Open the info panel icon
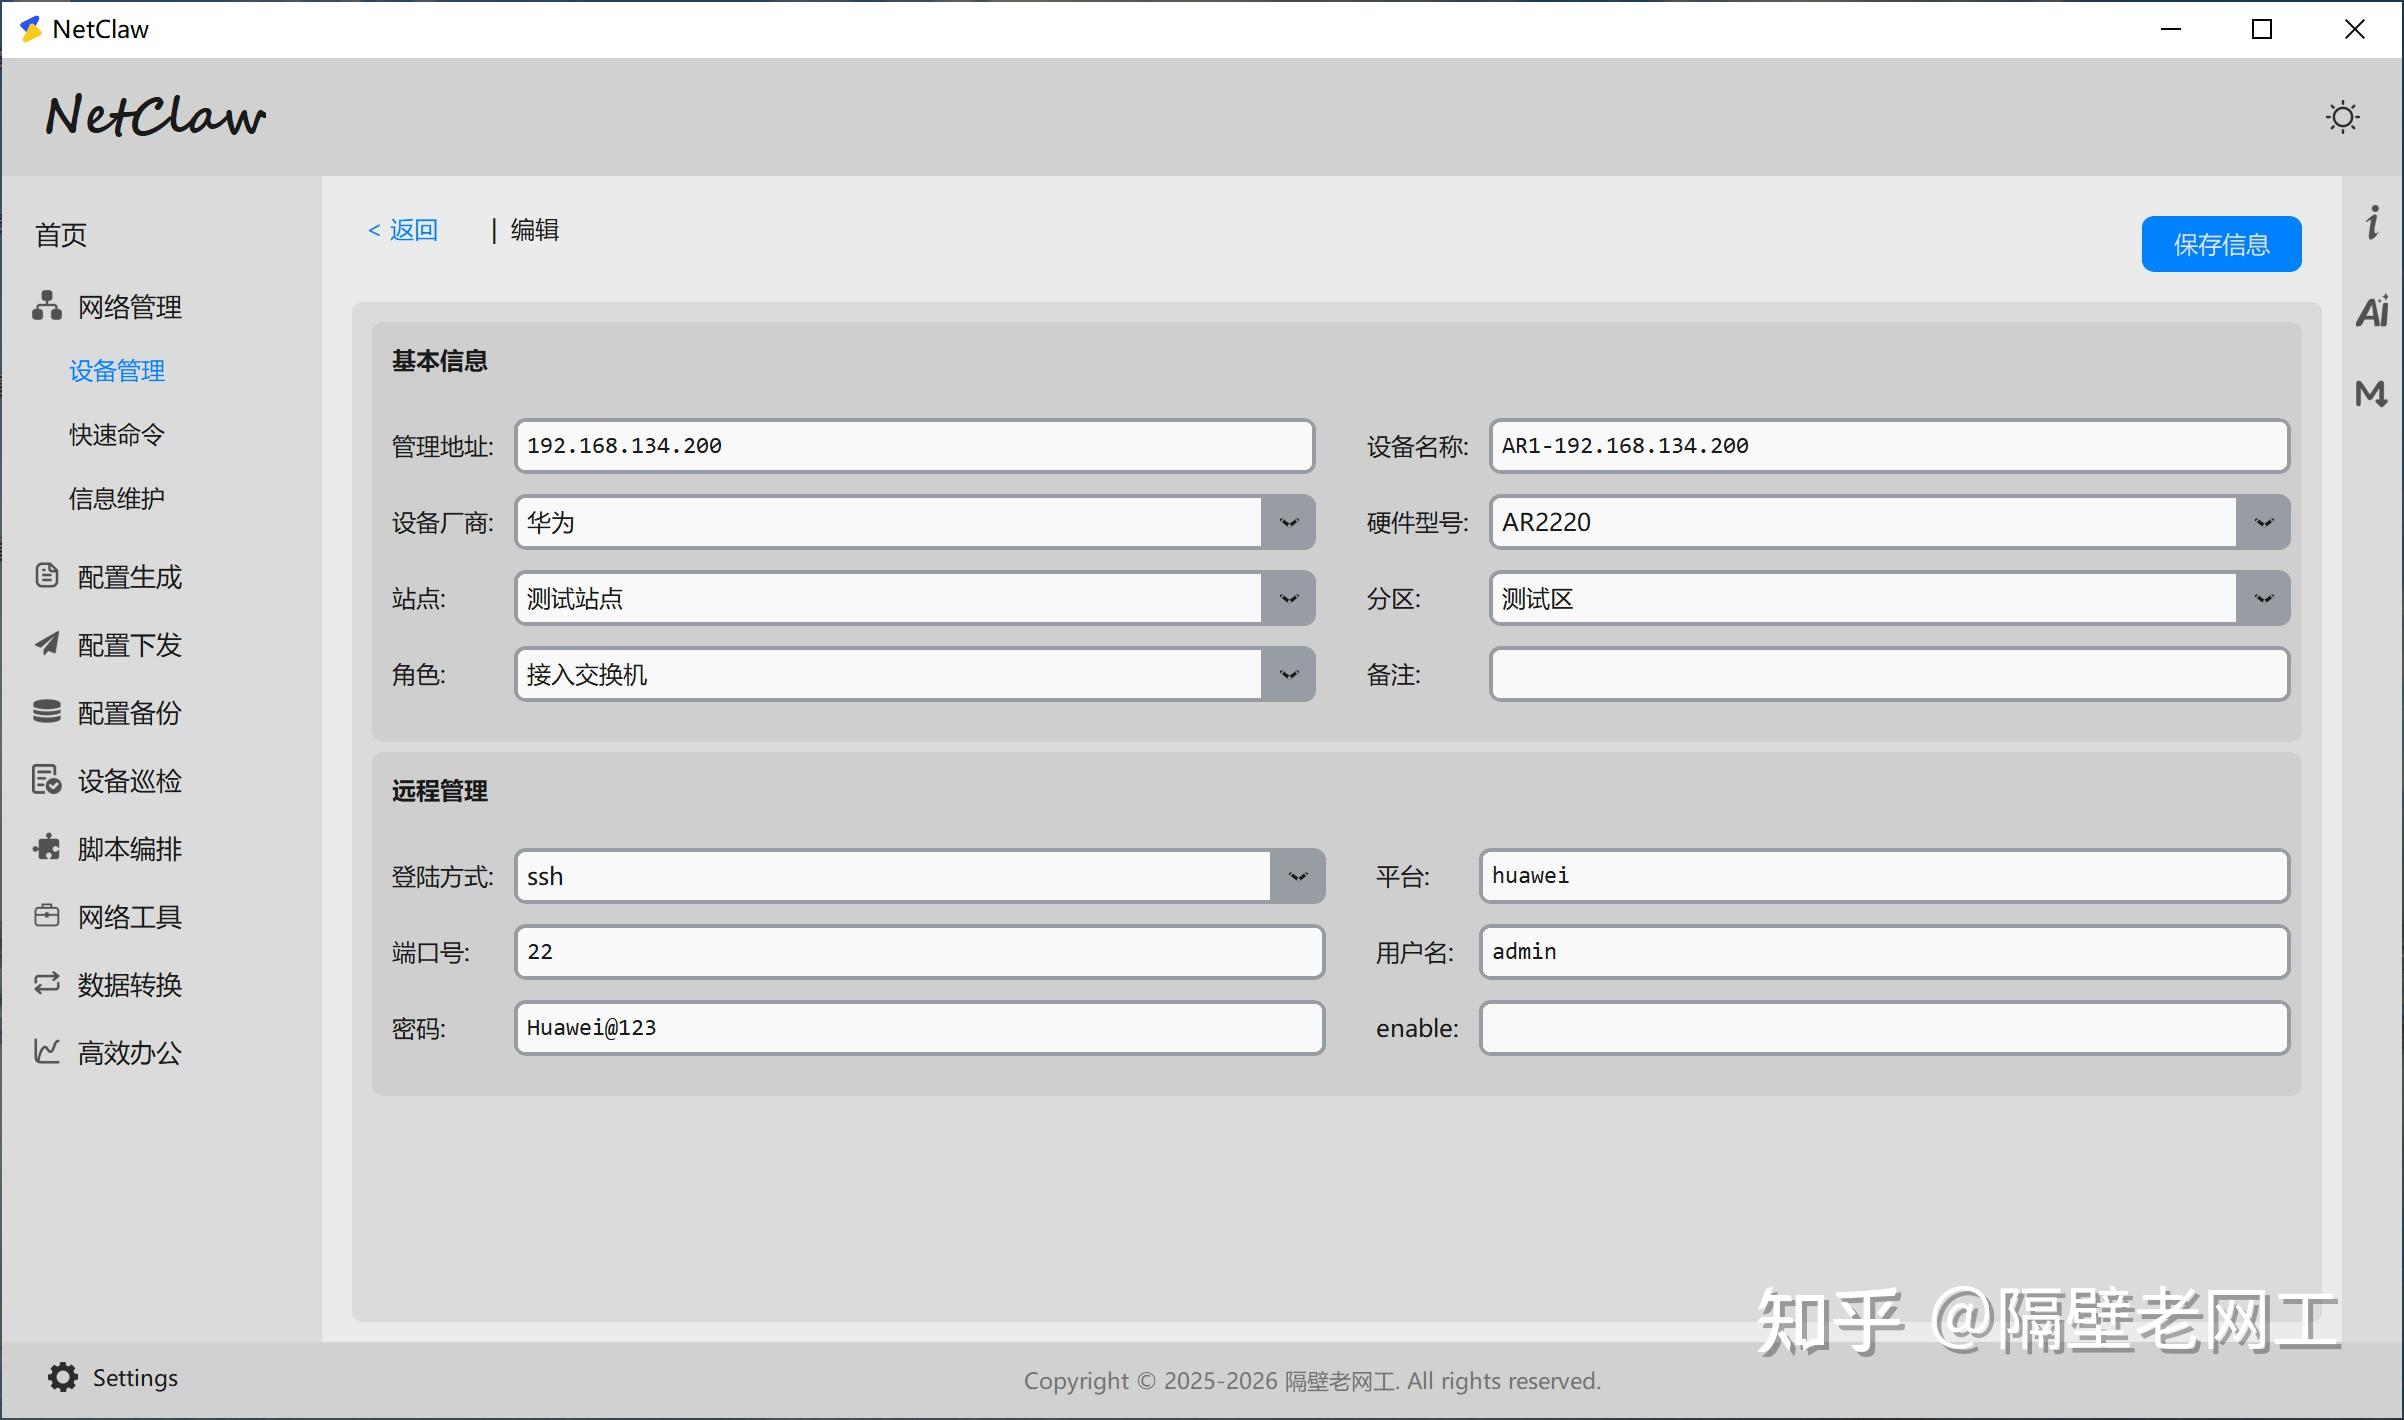Viewport: 2404px width, 1420px height. (x=2372, y=222)
